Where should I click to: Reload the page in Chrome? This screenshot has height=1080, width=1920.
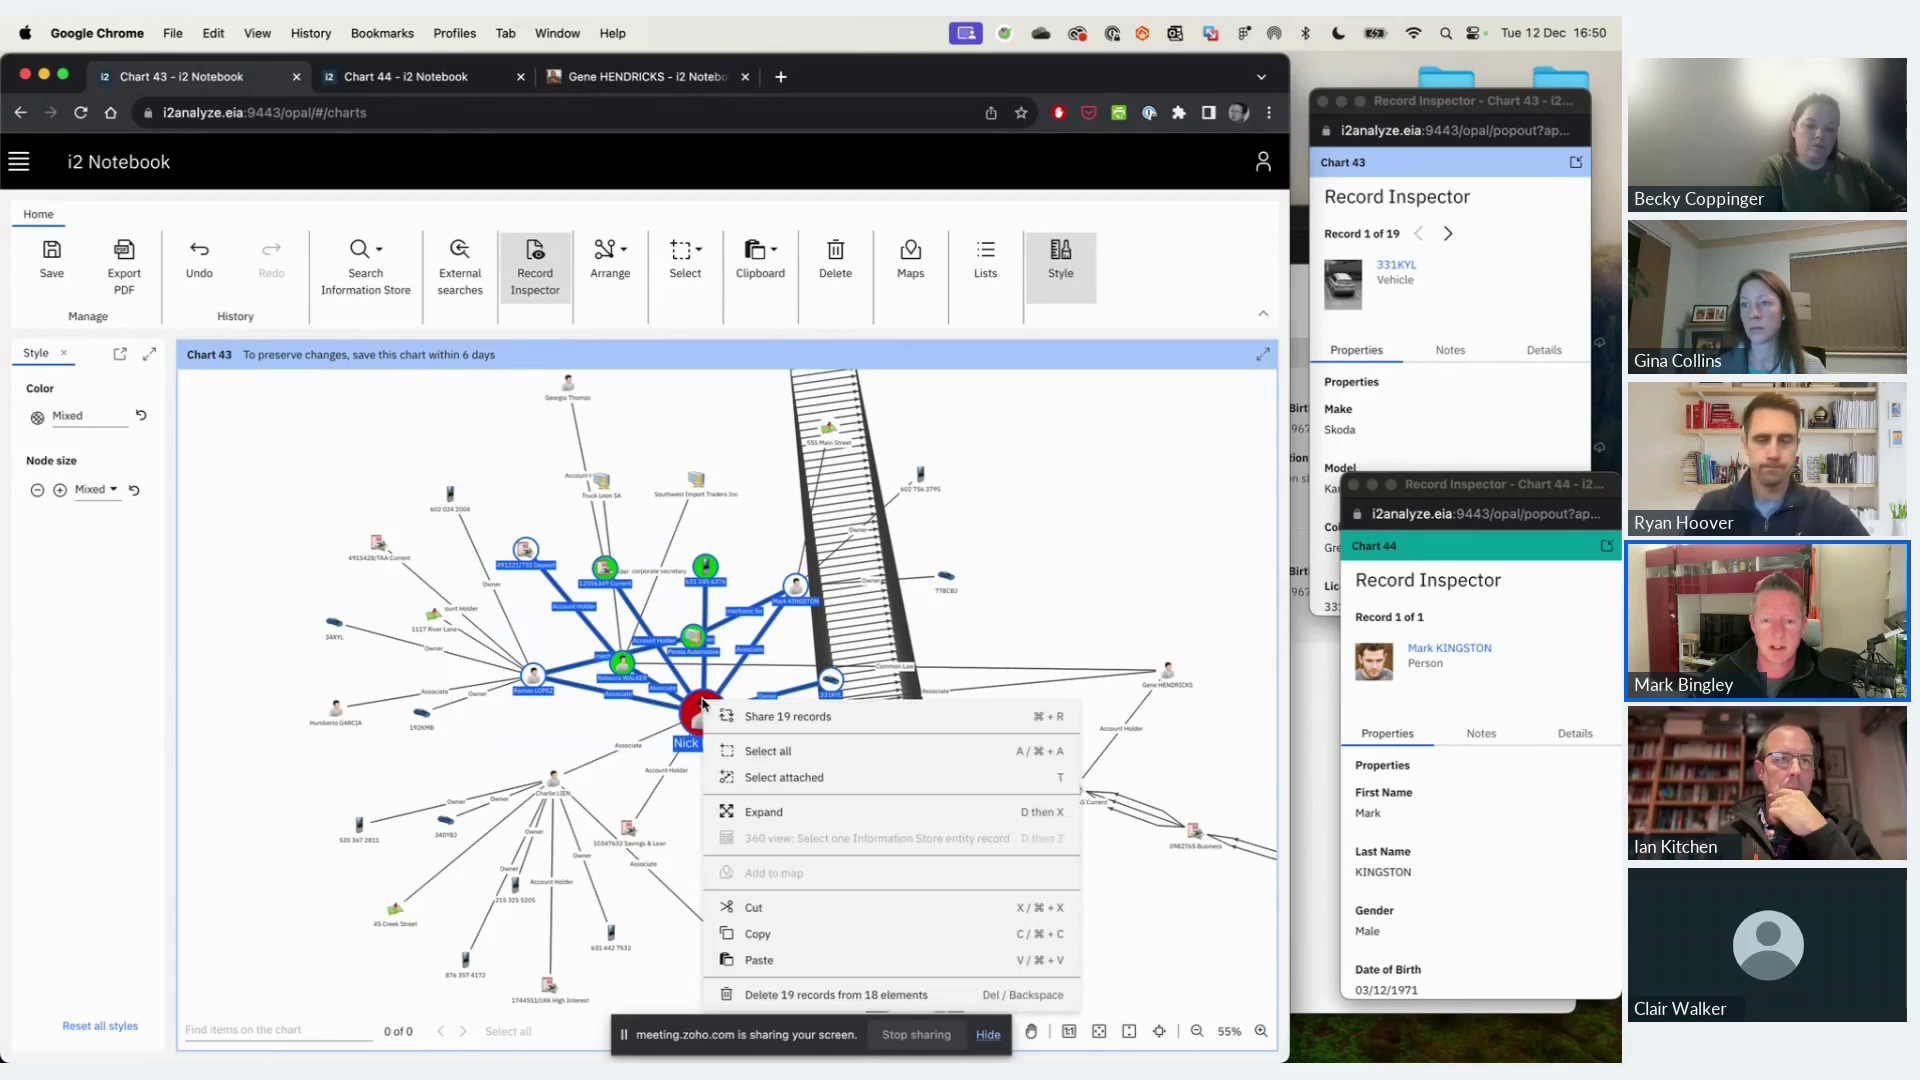click(x=81, y=113)
